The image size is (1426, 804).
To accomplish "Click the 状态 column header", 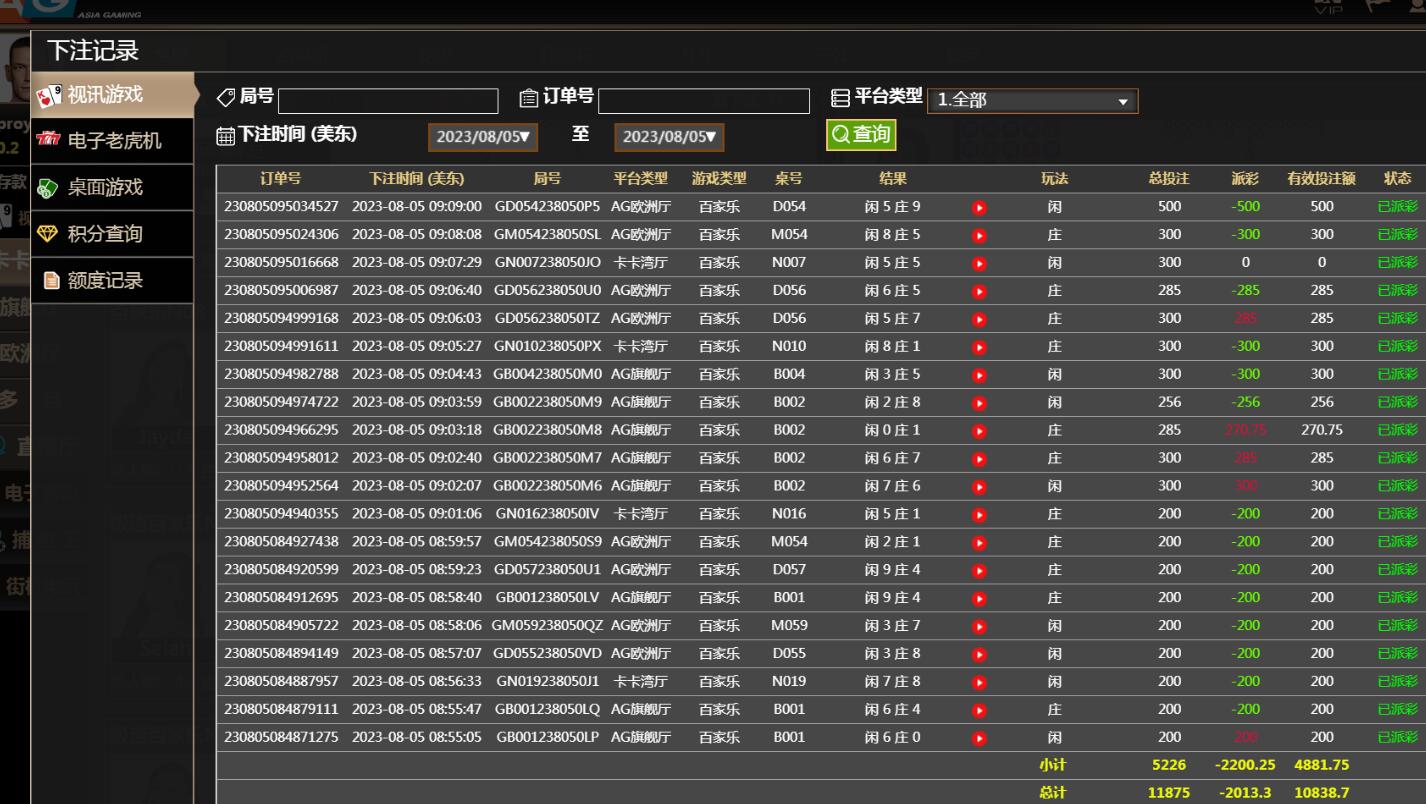I will point(1397,179).
